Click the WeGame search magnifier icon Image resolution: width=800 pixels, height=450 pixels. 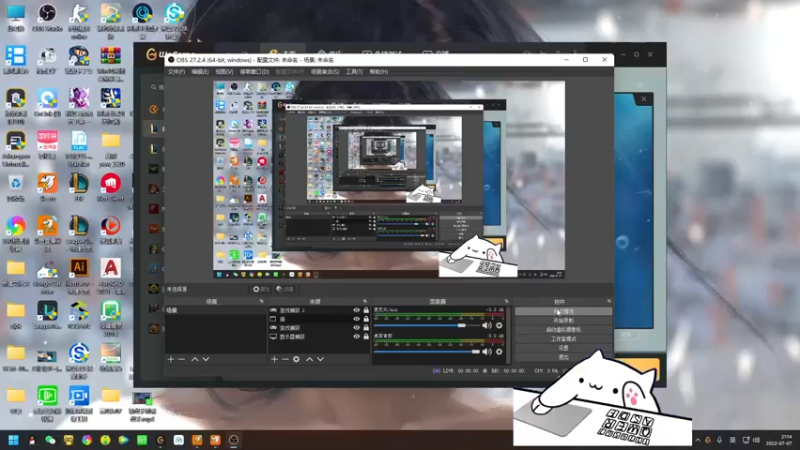click(x=154, y=87)
